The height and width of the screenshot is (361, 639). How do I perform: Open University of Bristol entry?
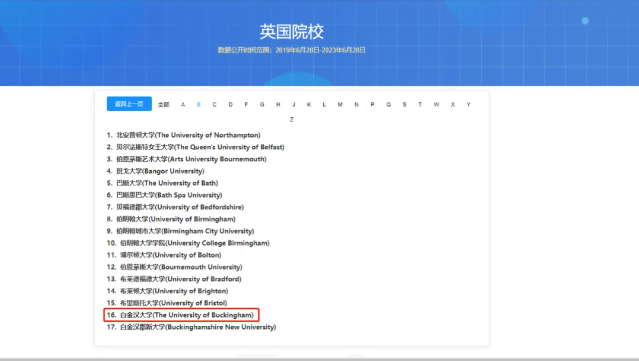167,303
